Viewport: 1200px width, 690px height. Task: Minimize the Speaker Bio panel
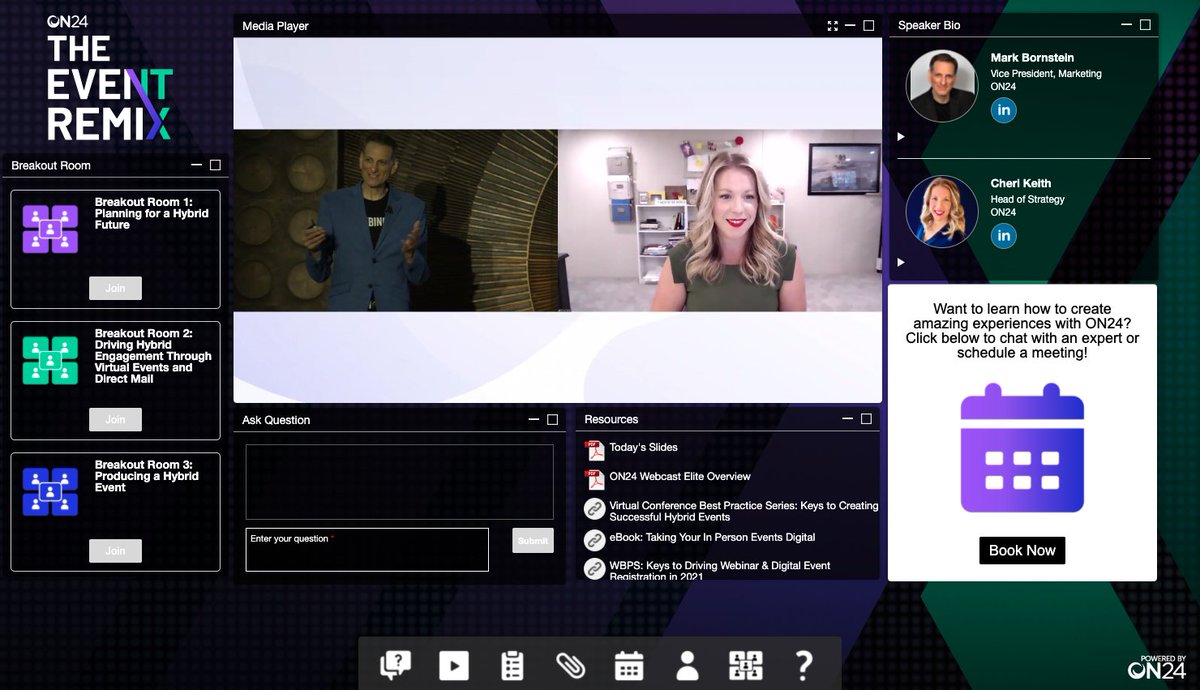(1126, 25)
